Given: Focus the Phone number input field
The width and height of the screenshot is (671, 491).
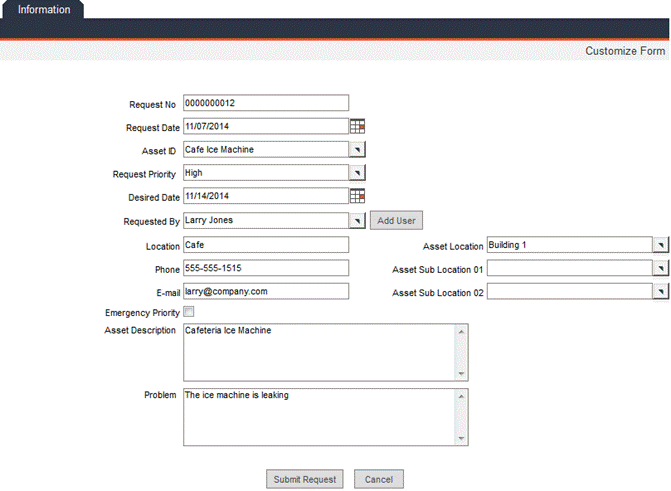Looking at the screenshot, I should (x=265, y=268).
